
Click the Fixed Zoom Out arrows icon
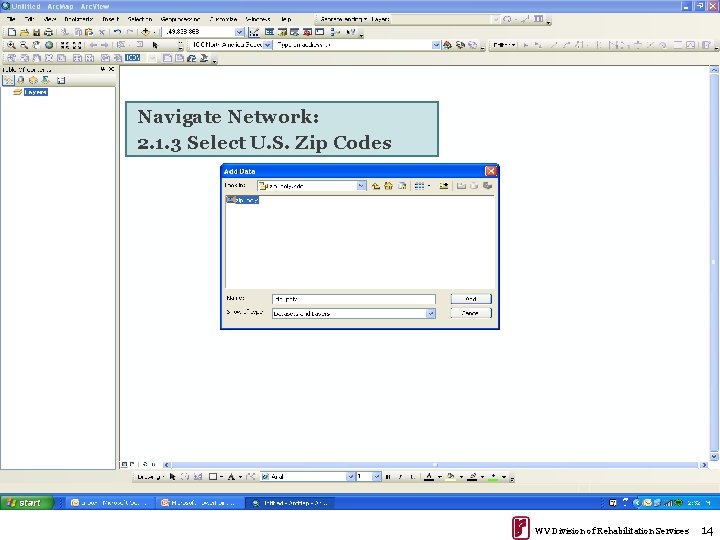tap(77, 45)
